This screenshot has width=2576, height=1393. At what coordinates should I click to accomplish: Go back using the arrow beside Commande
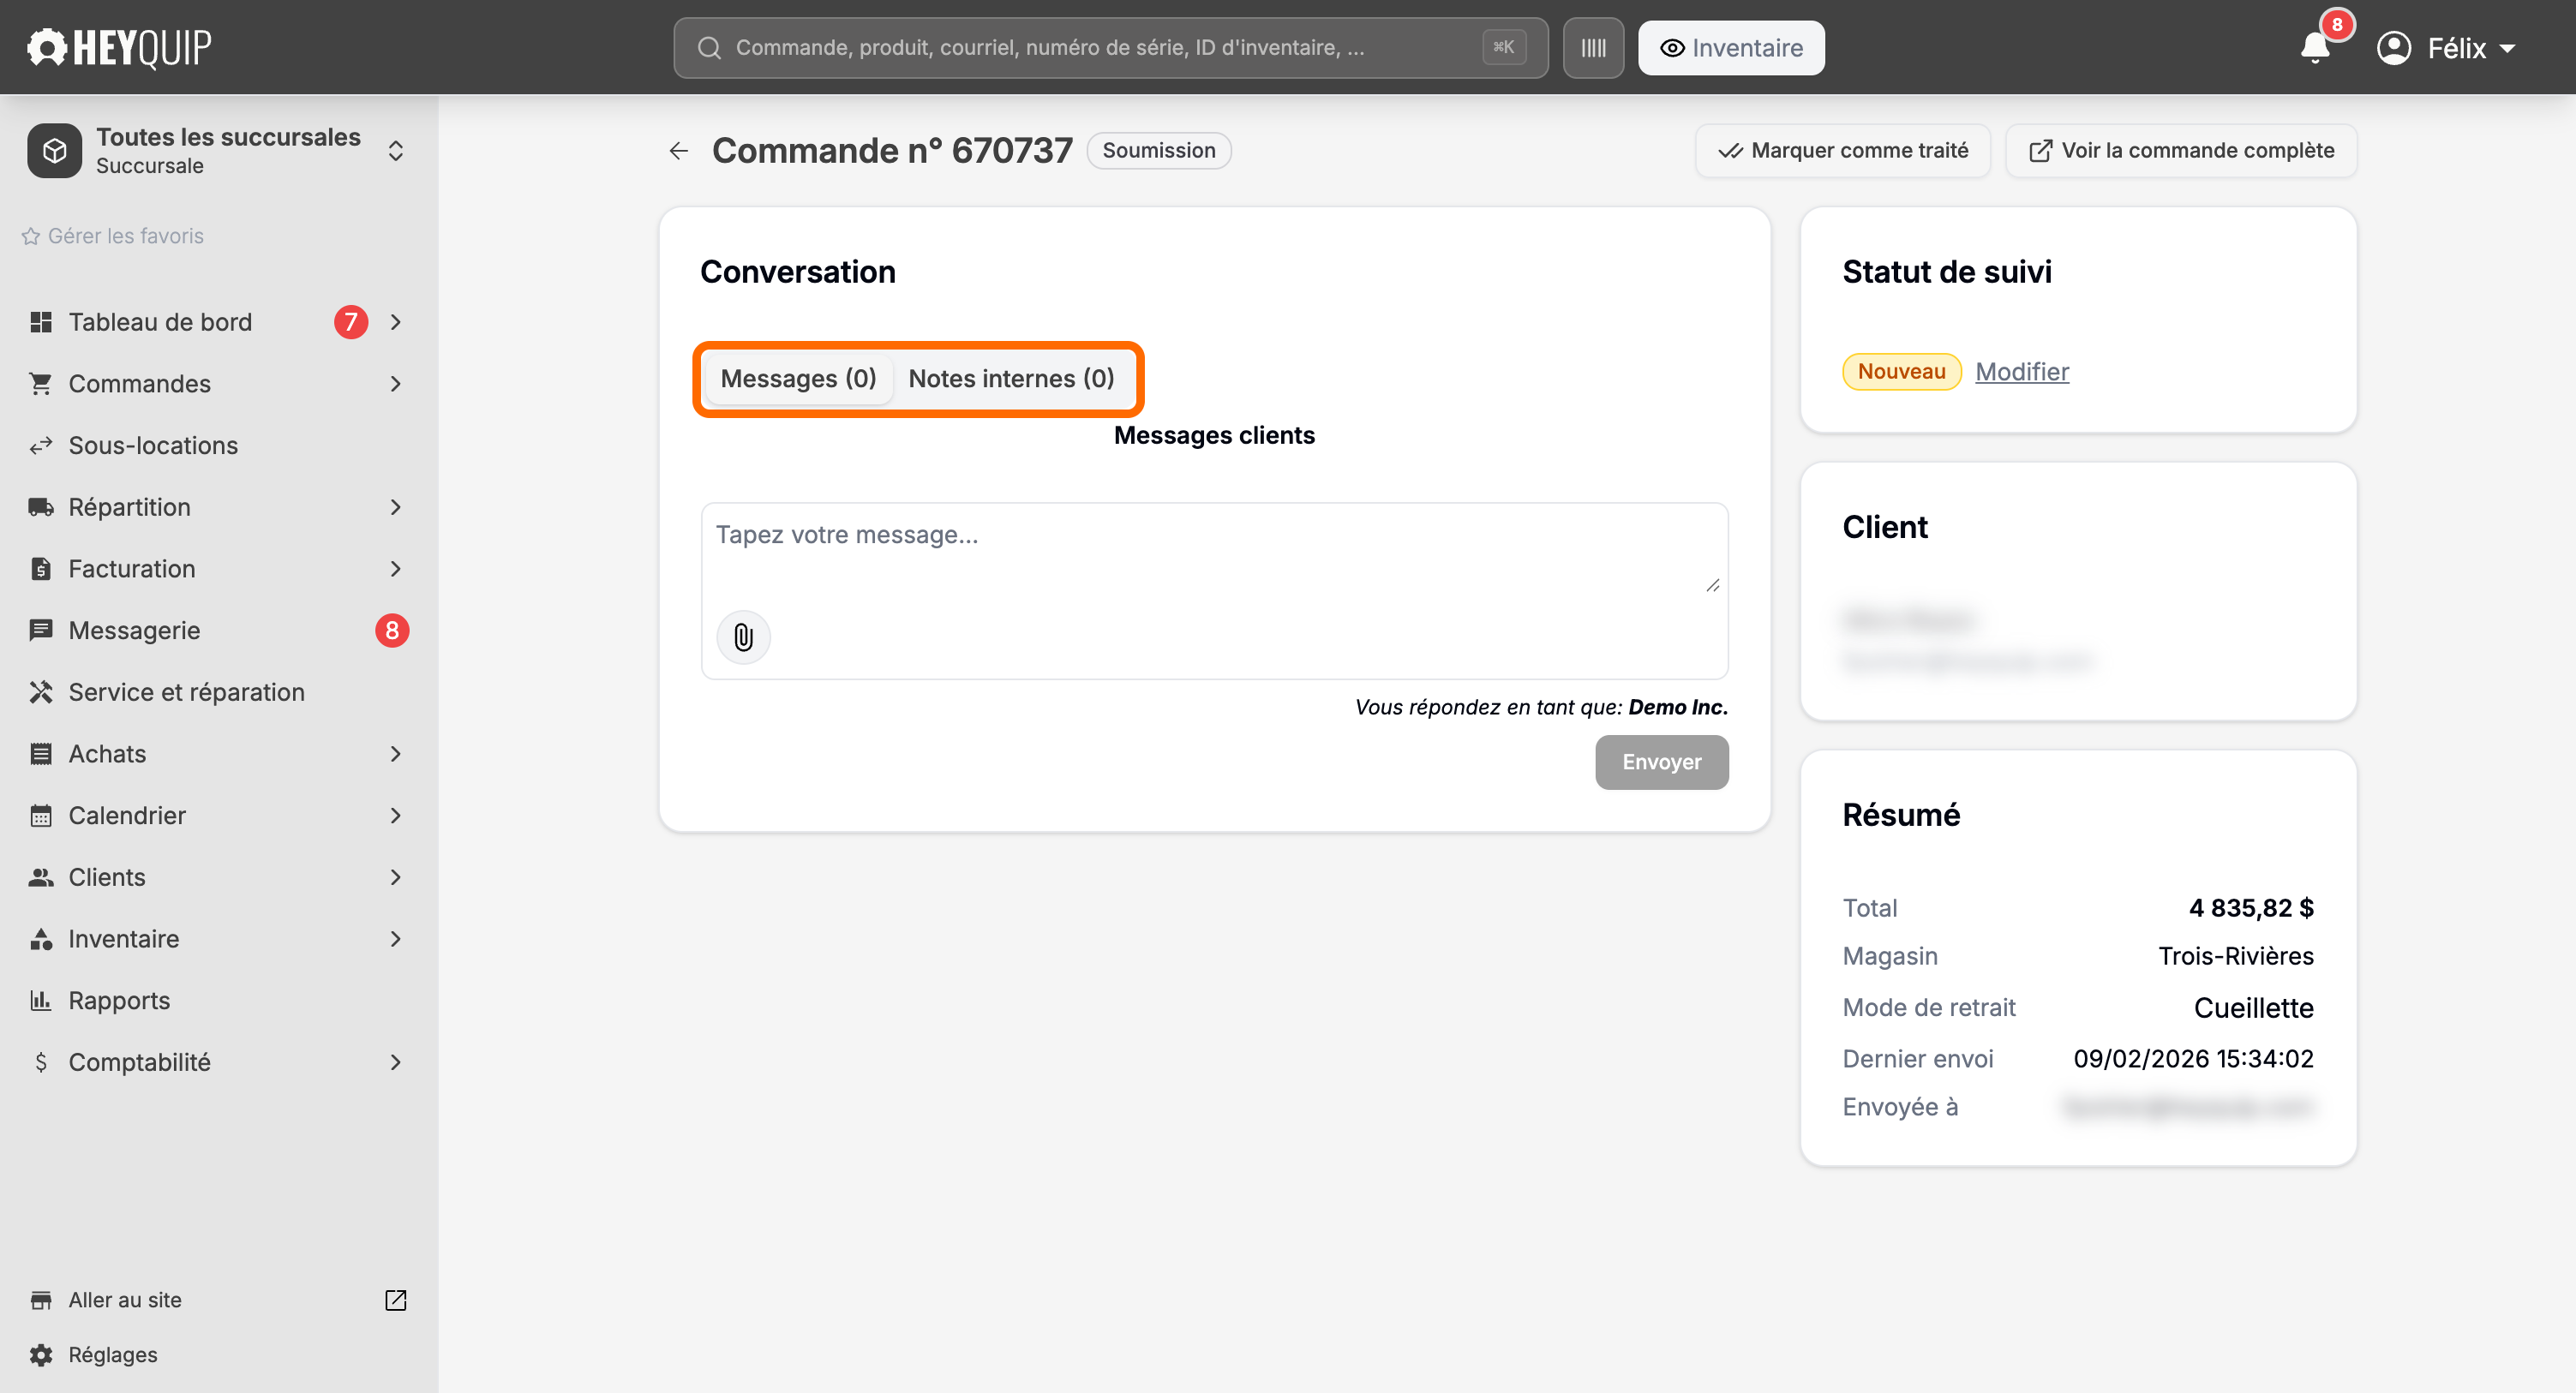tap(679, 151)
